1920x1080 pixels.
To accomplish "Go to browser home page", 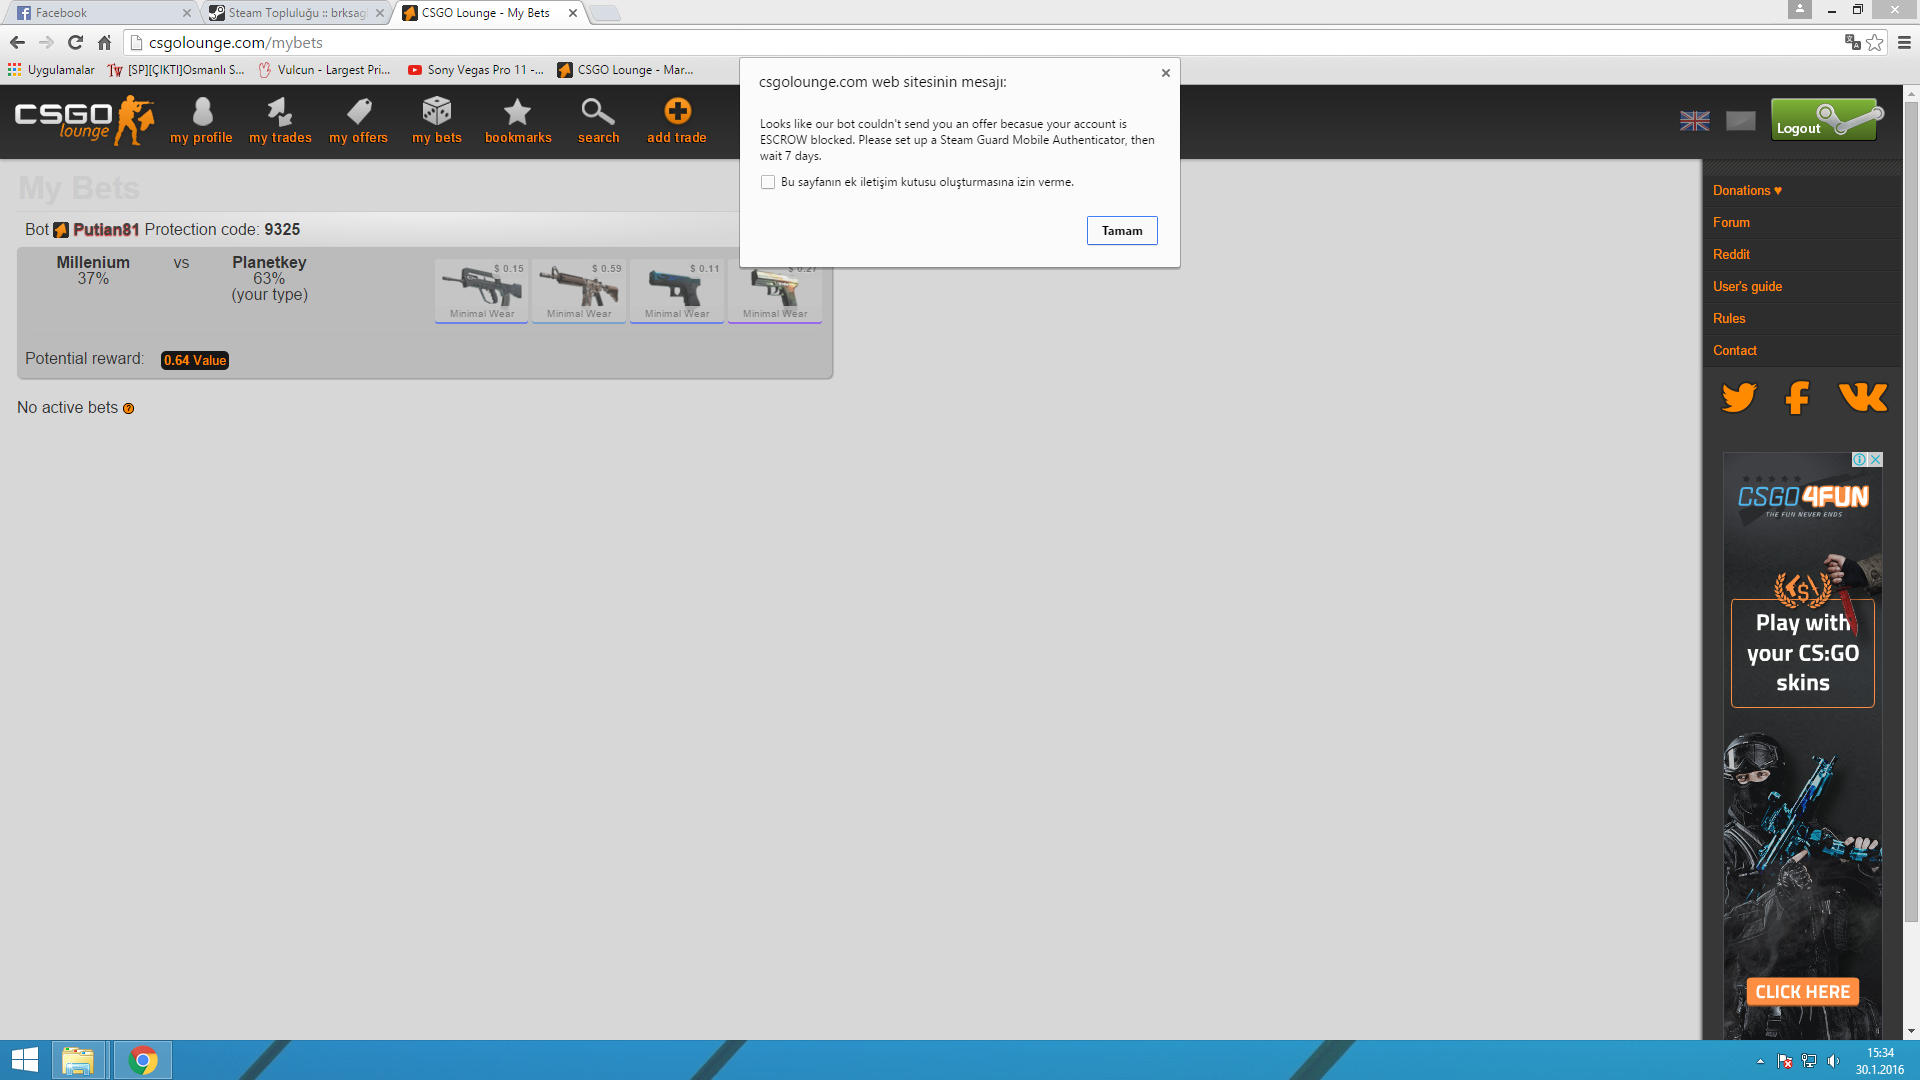I will pos(105,42).
